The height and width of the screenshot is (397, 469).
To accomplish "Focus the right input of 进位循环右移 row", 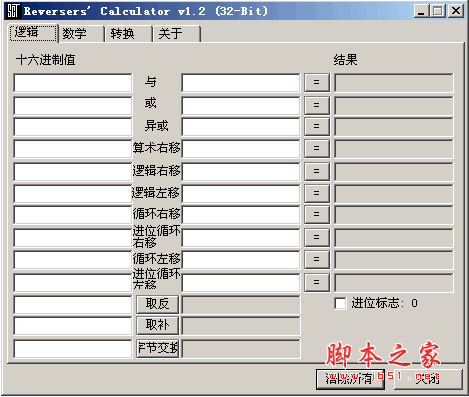I will coord(241,238).
